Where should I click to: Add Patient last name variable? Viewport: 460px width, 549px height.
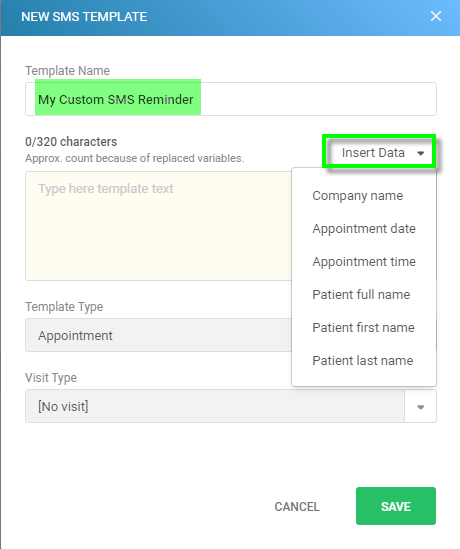[363, 361]
